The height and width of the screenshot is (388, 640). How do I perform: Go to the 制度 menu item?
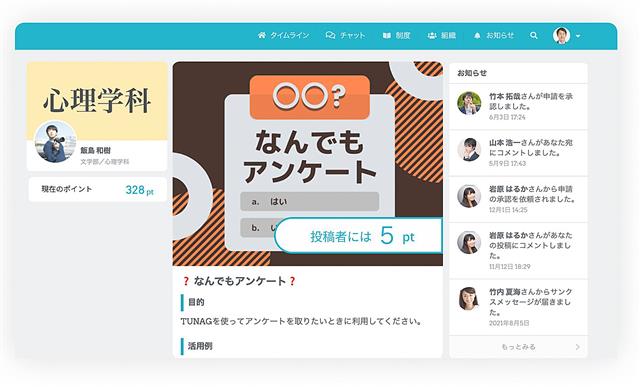[x=396, y=35]
